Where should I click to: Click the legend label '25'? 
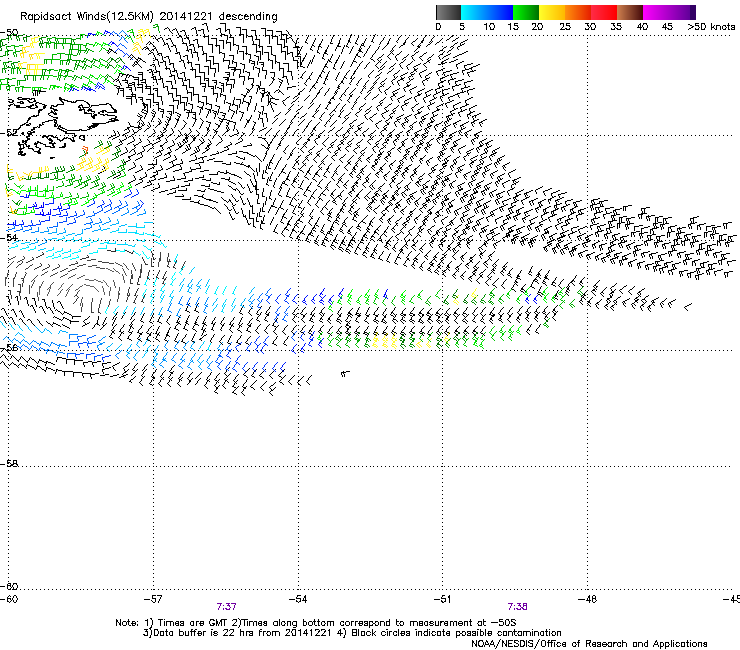pyautogui.click(x=565, y=27)
